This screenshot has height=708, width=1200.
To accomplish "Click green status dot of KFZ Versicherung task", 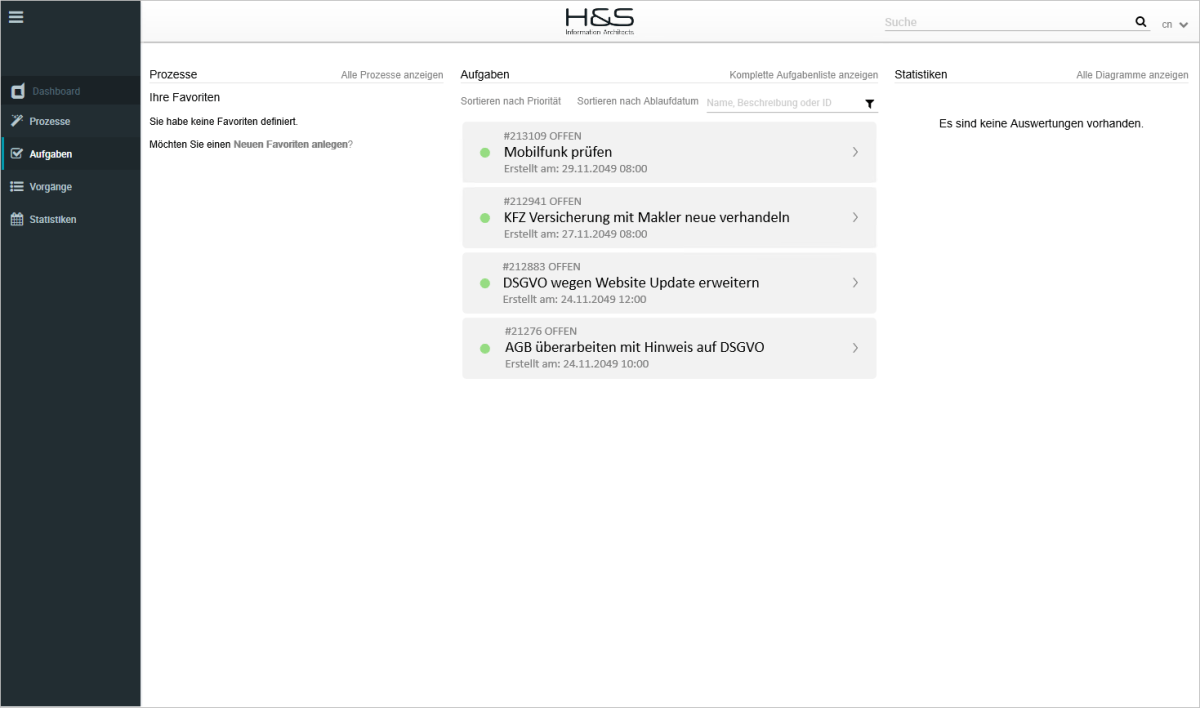I will [485, 217].
